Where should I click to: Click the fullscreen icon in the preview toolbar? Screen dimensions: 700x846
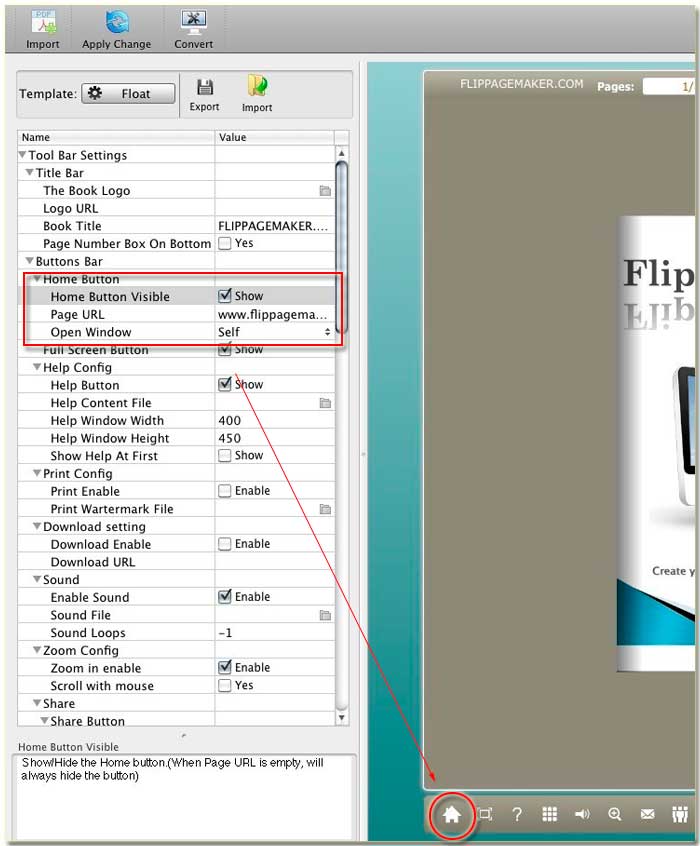485,814
